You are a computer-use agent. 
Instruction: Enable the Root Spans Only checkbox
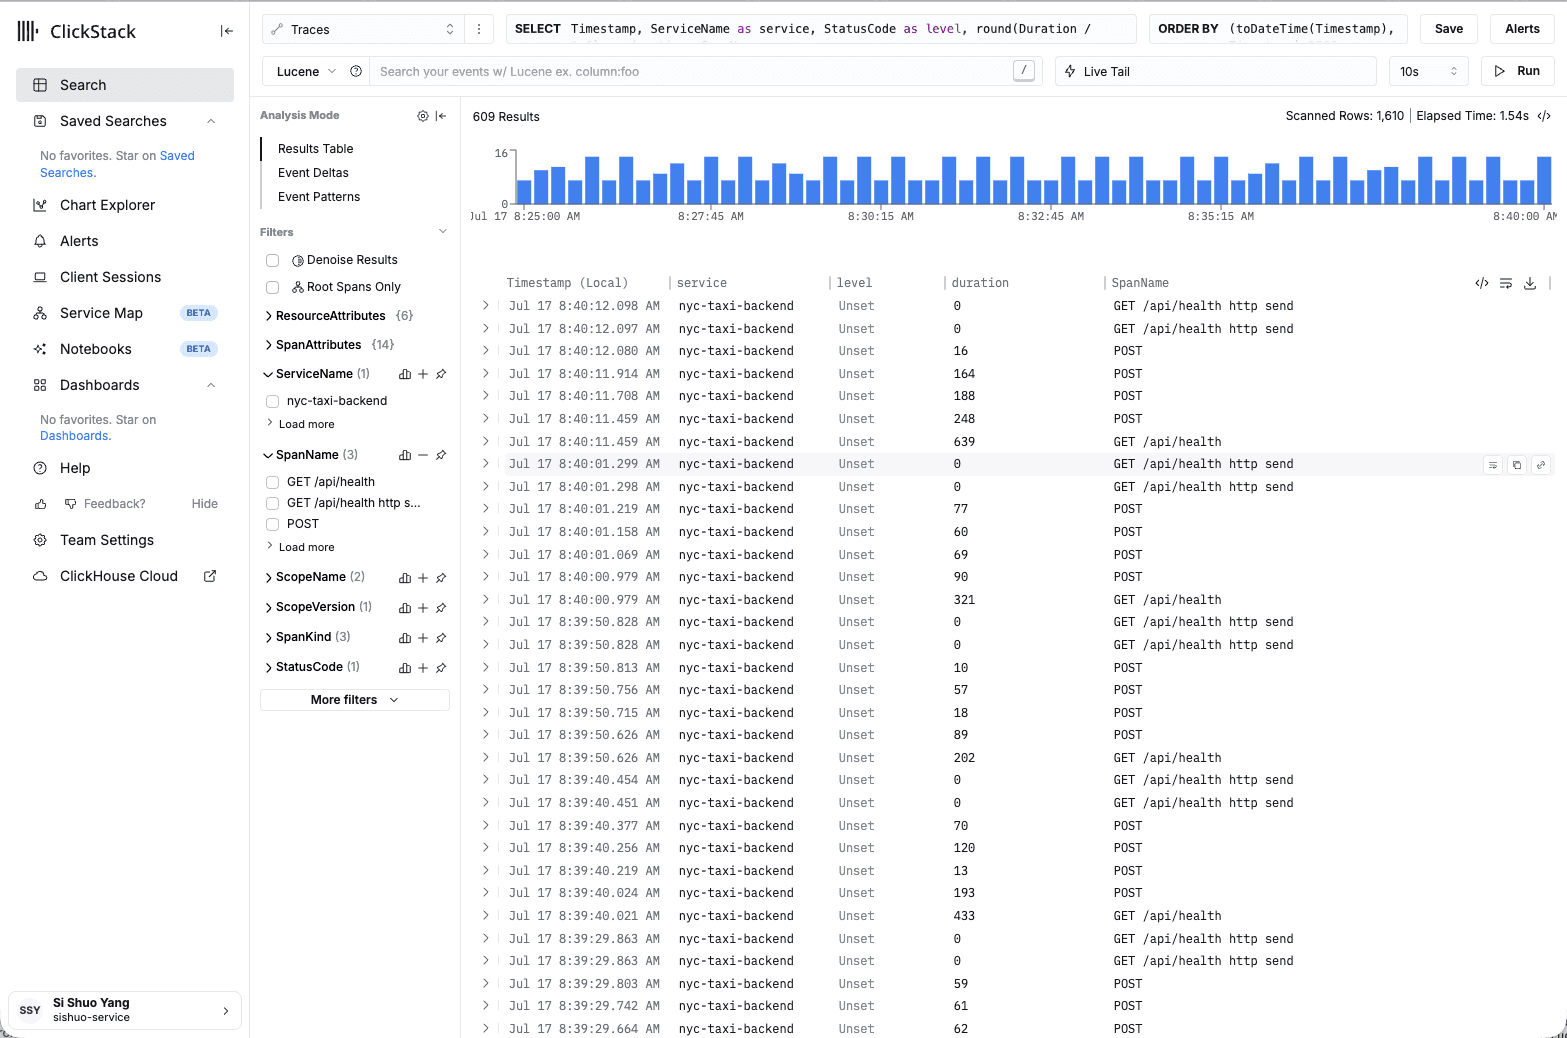[272, 287]
